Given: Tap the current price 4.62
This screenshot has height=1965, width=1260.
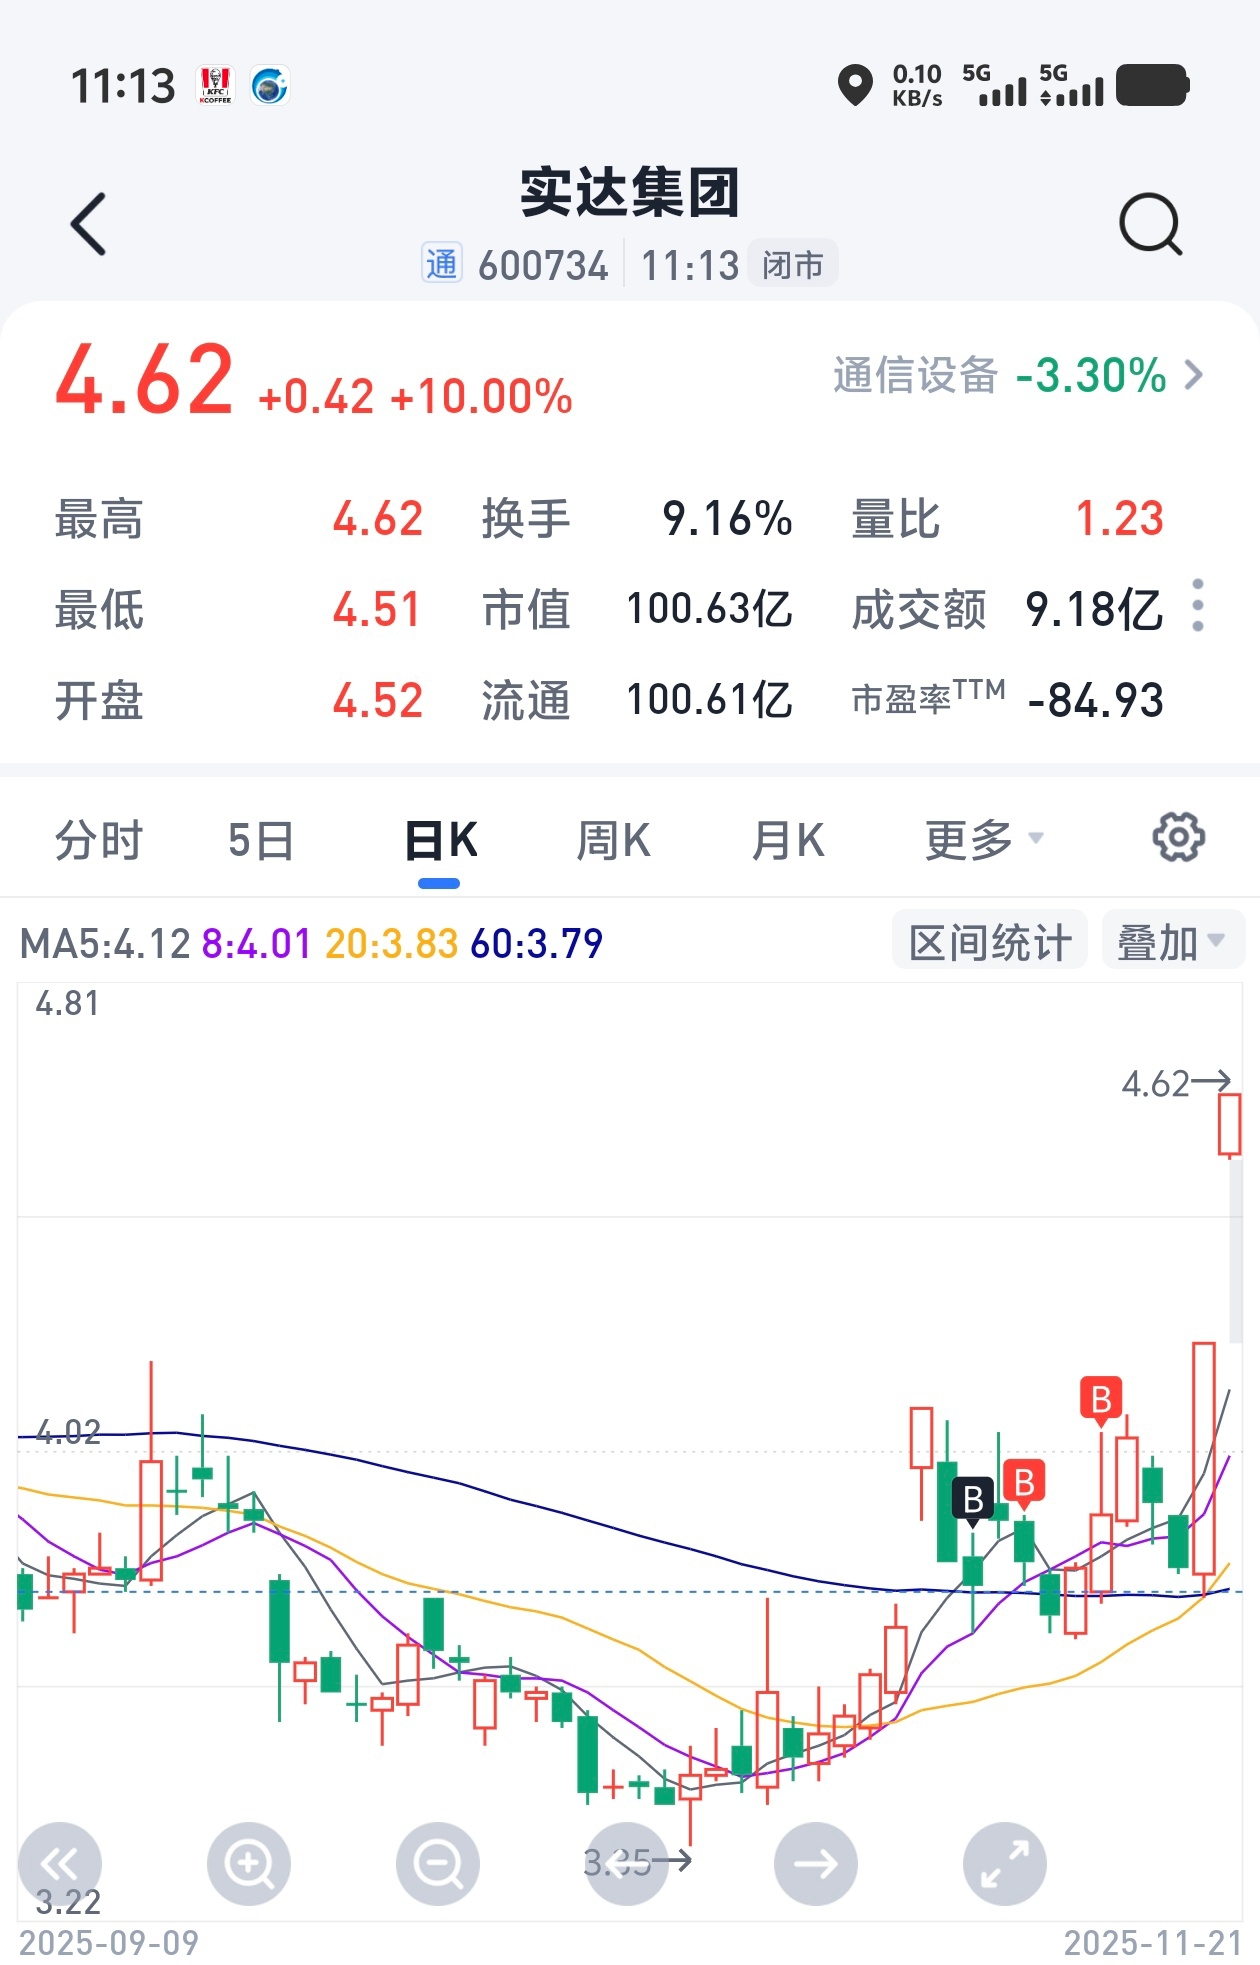Looking at the screenshot, I should [145, 379].
